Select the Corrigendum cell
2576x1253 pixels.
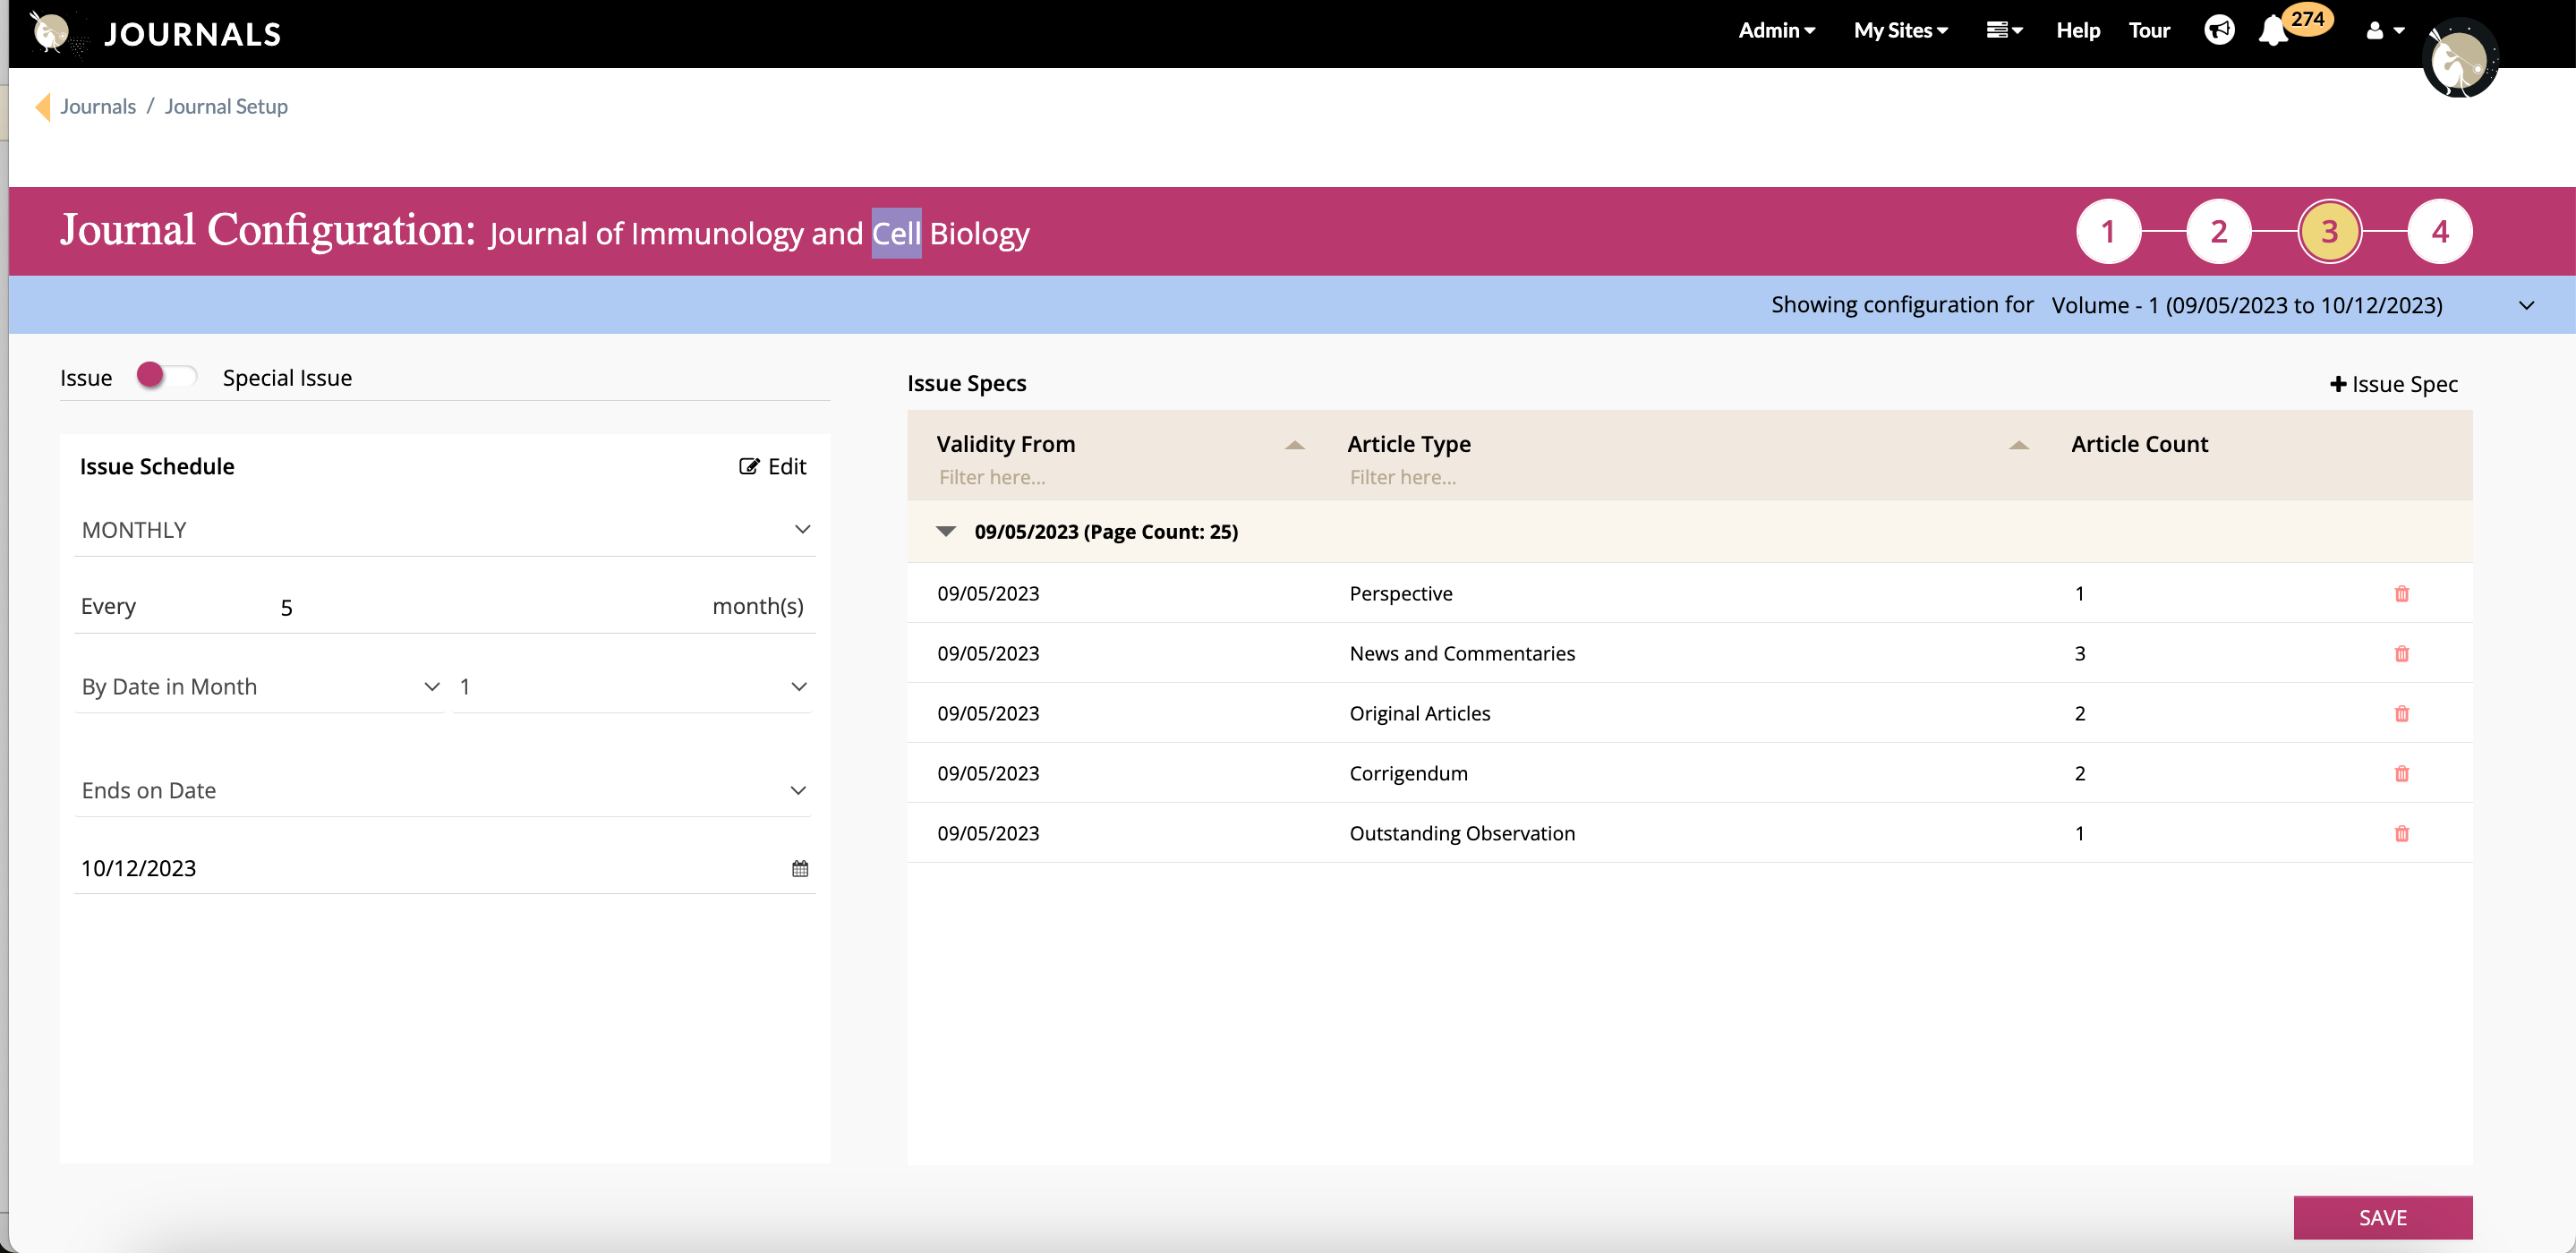click(x=1408, y=774)
